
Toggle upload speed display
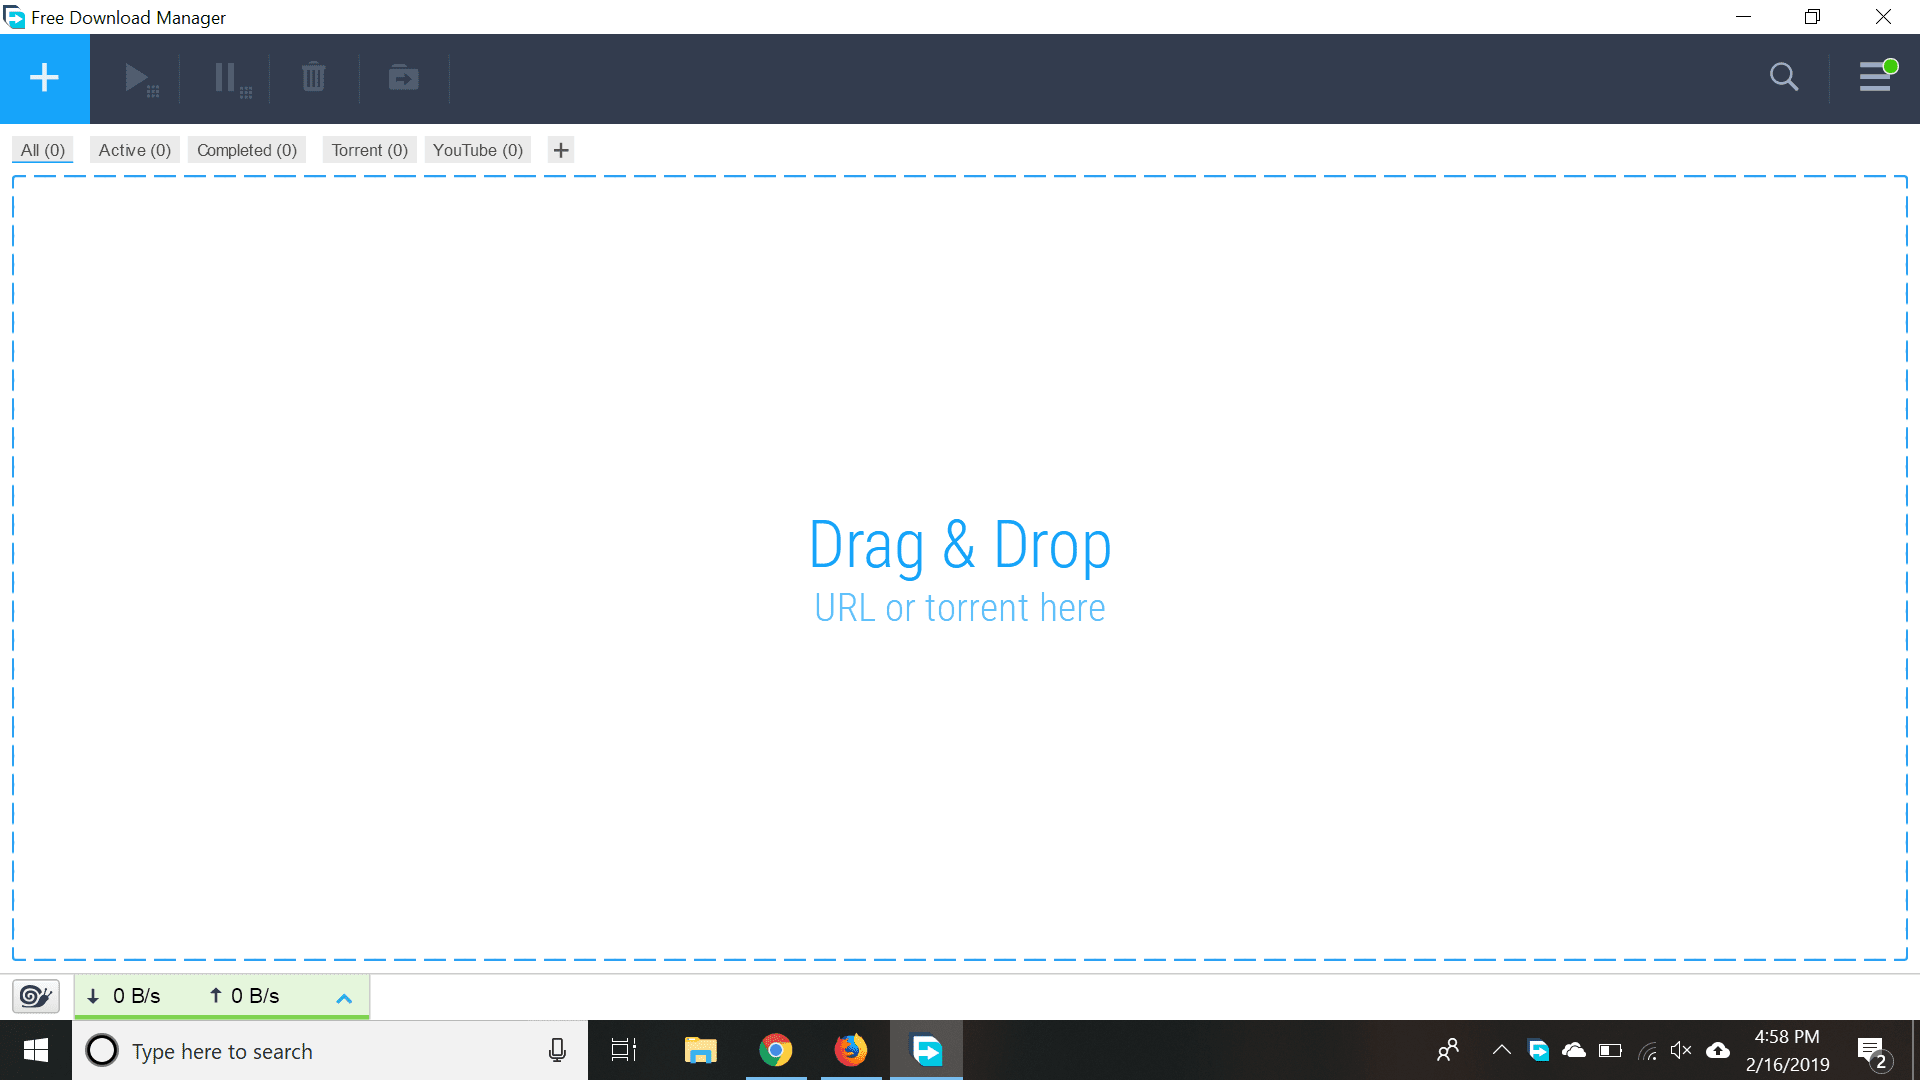[x=240, y=996]
